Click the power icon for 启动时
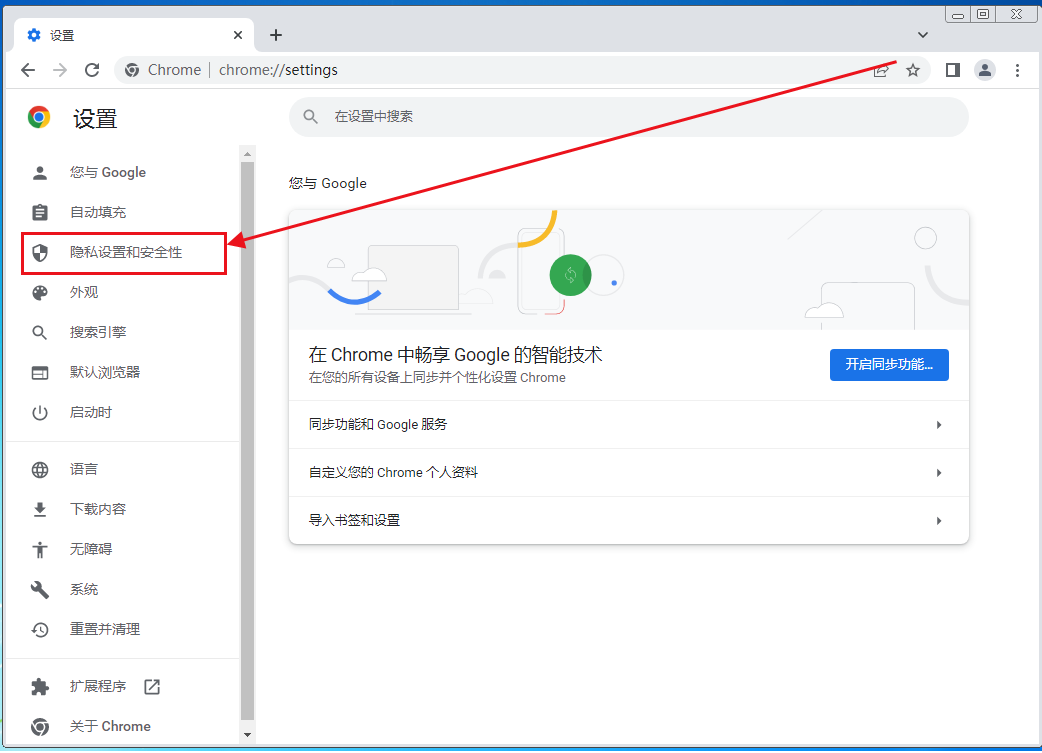Screen dimensions: 1042x753 click(40, 413)
